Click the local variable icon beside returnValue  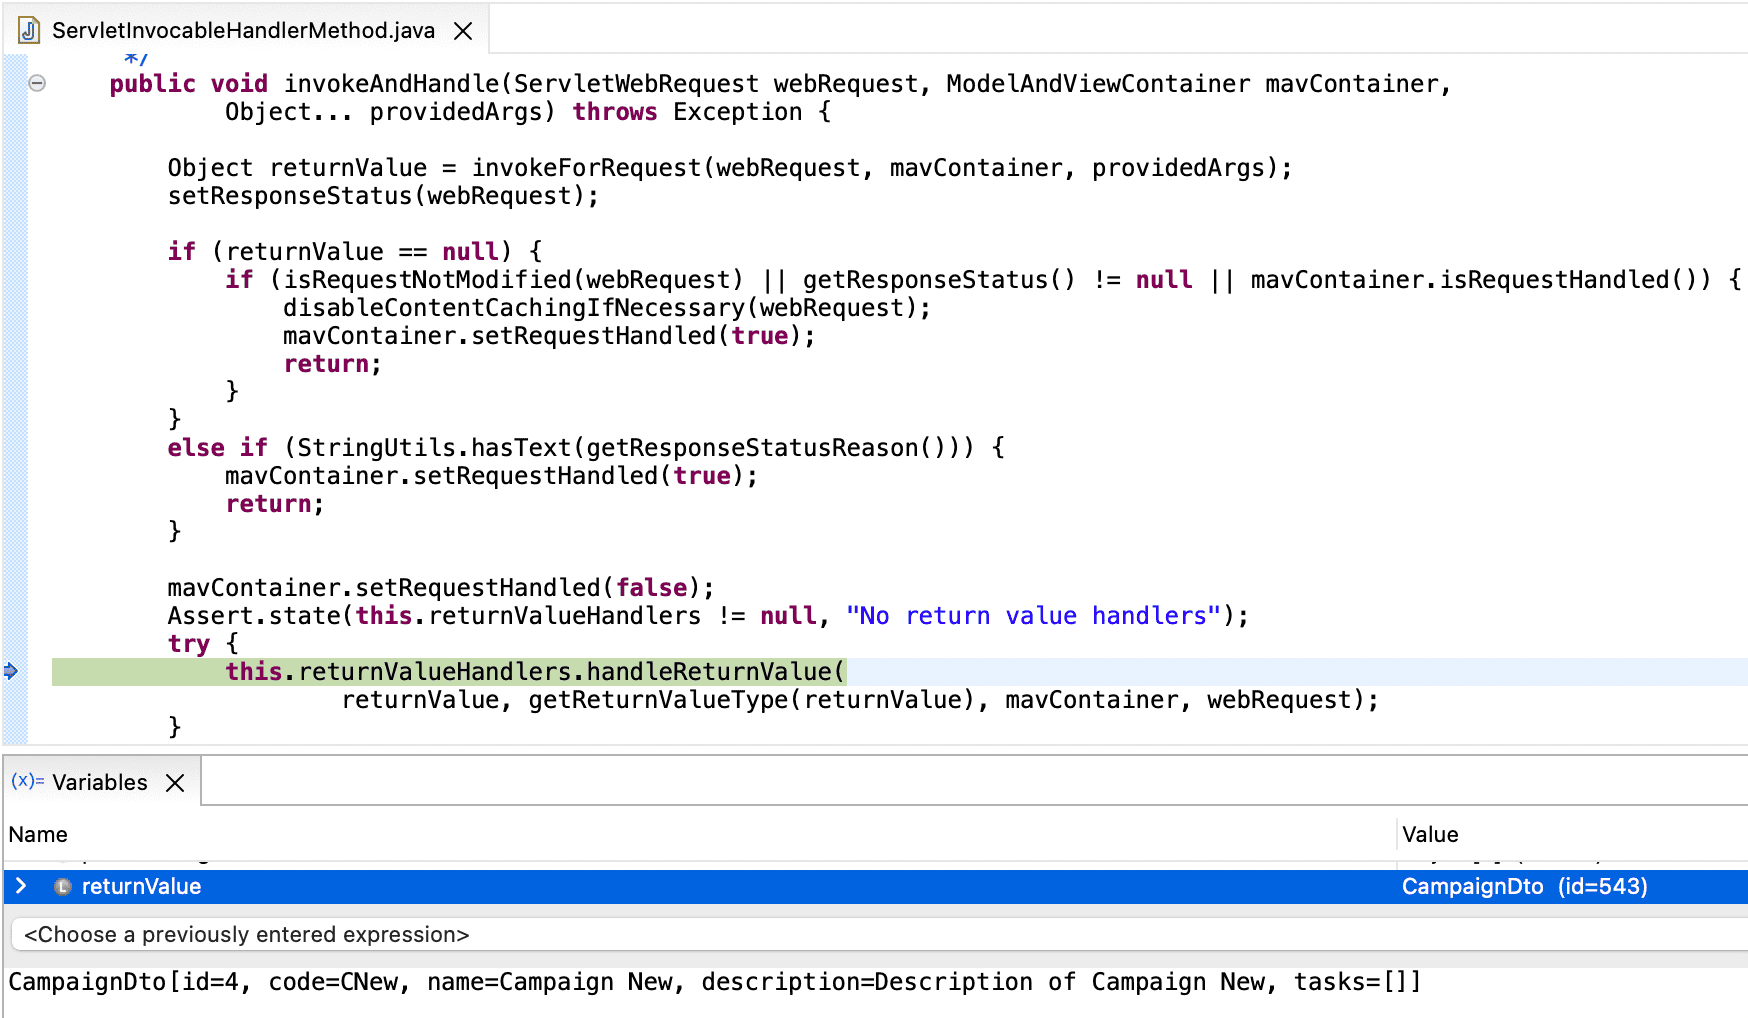63,887
